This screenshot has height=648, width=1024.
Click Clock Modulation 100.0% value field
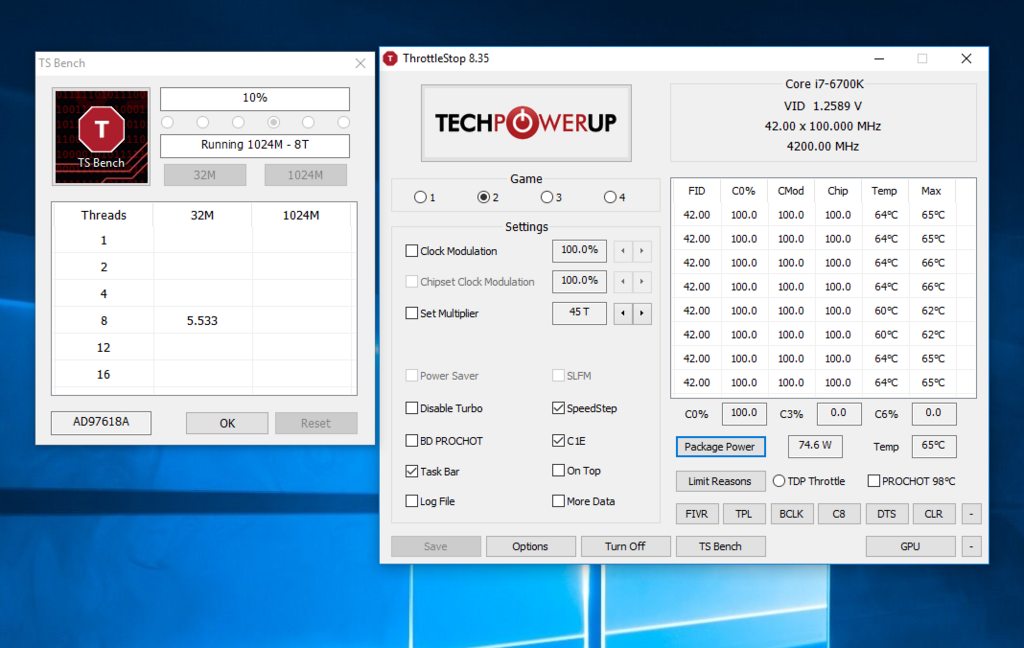point(579,250)
